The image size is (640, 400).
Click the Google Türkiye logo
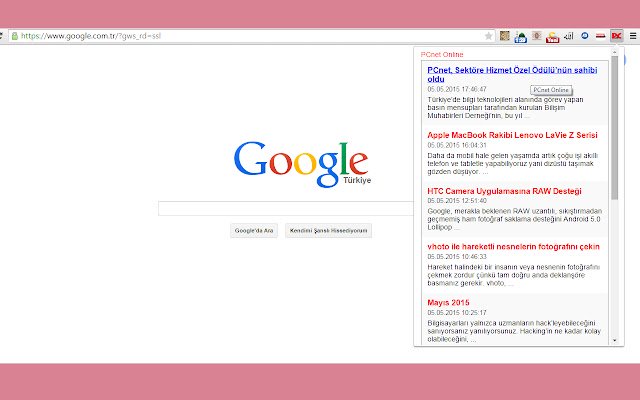coord(302,164)
